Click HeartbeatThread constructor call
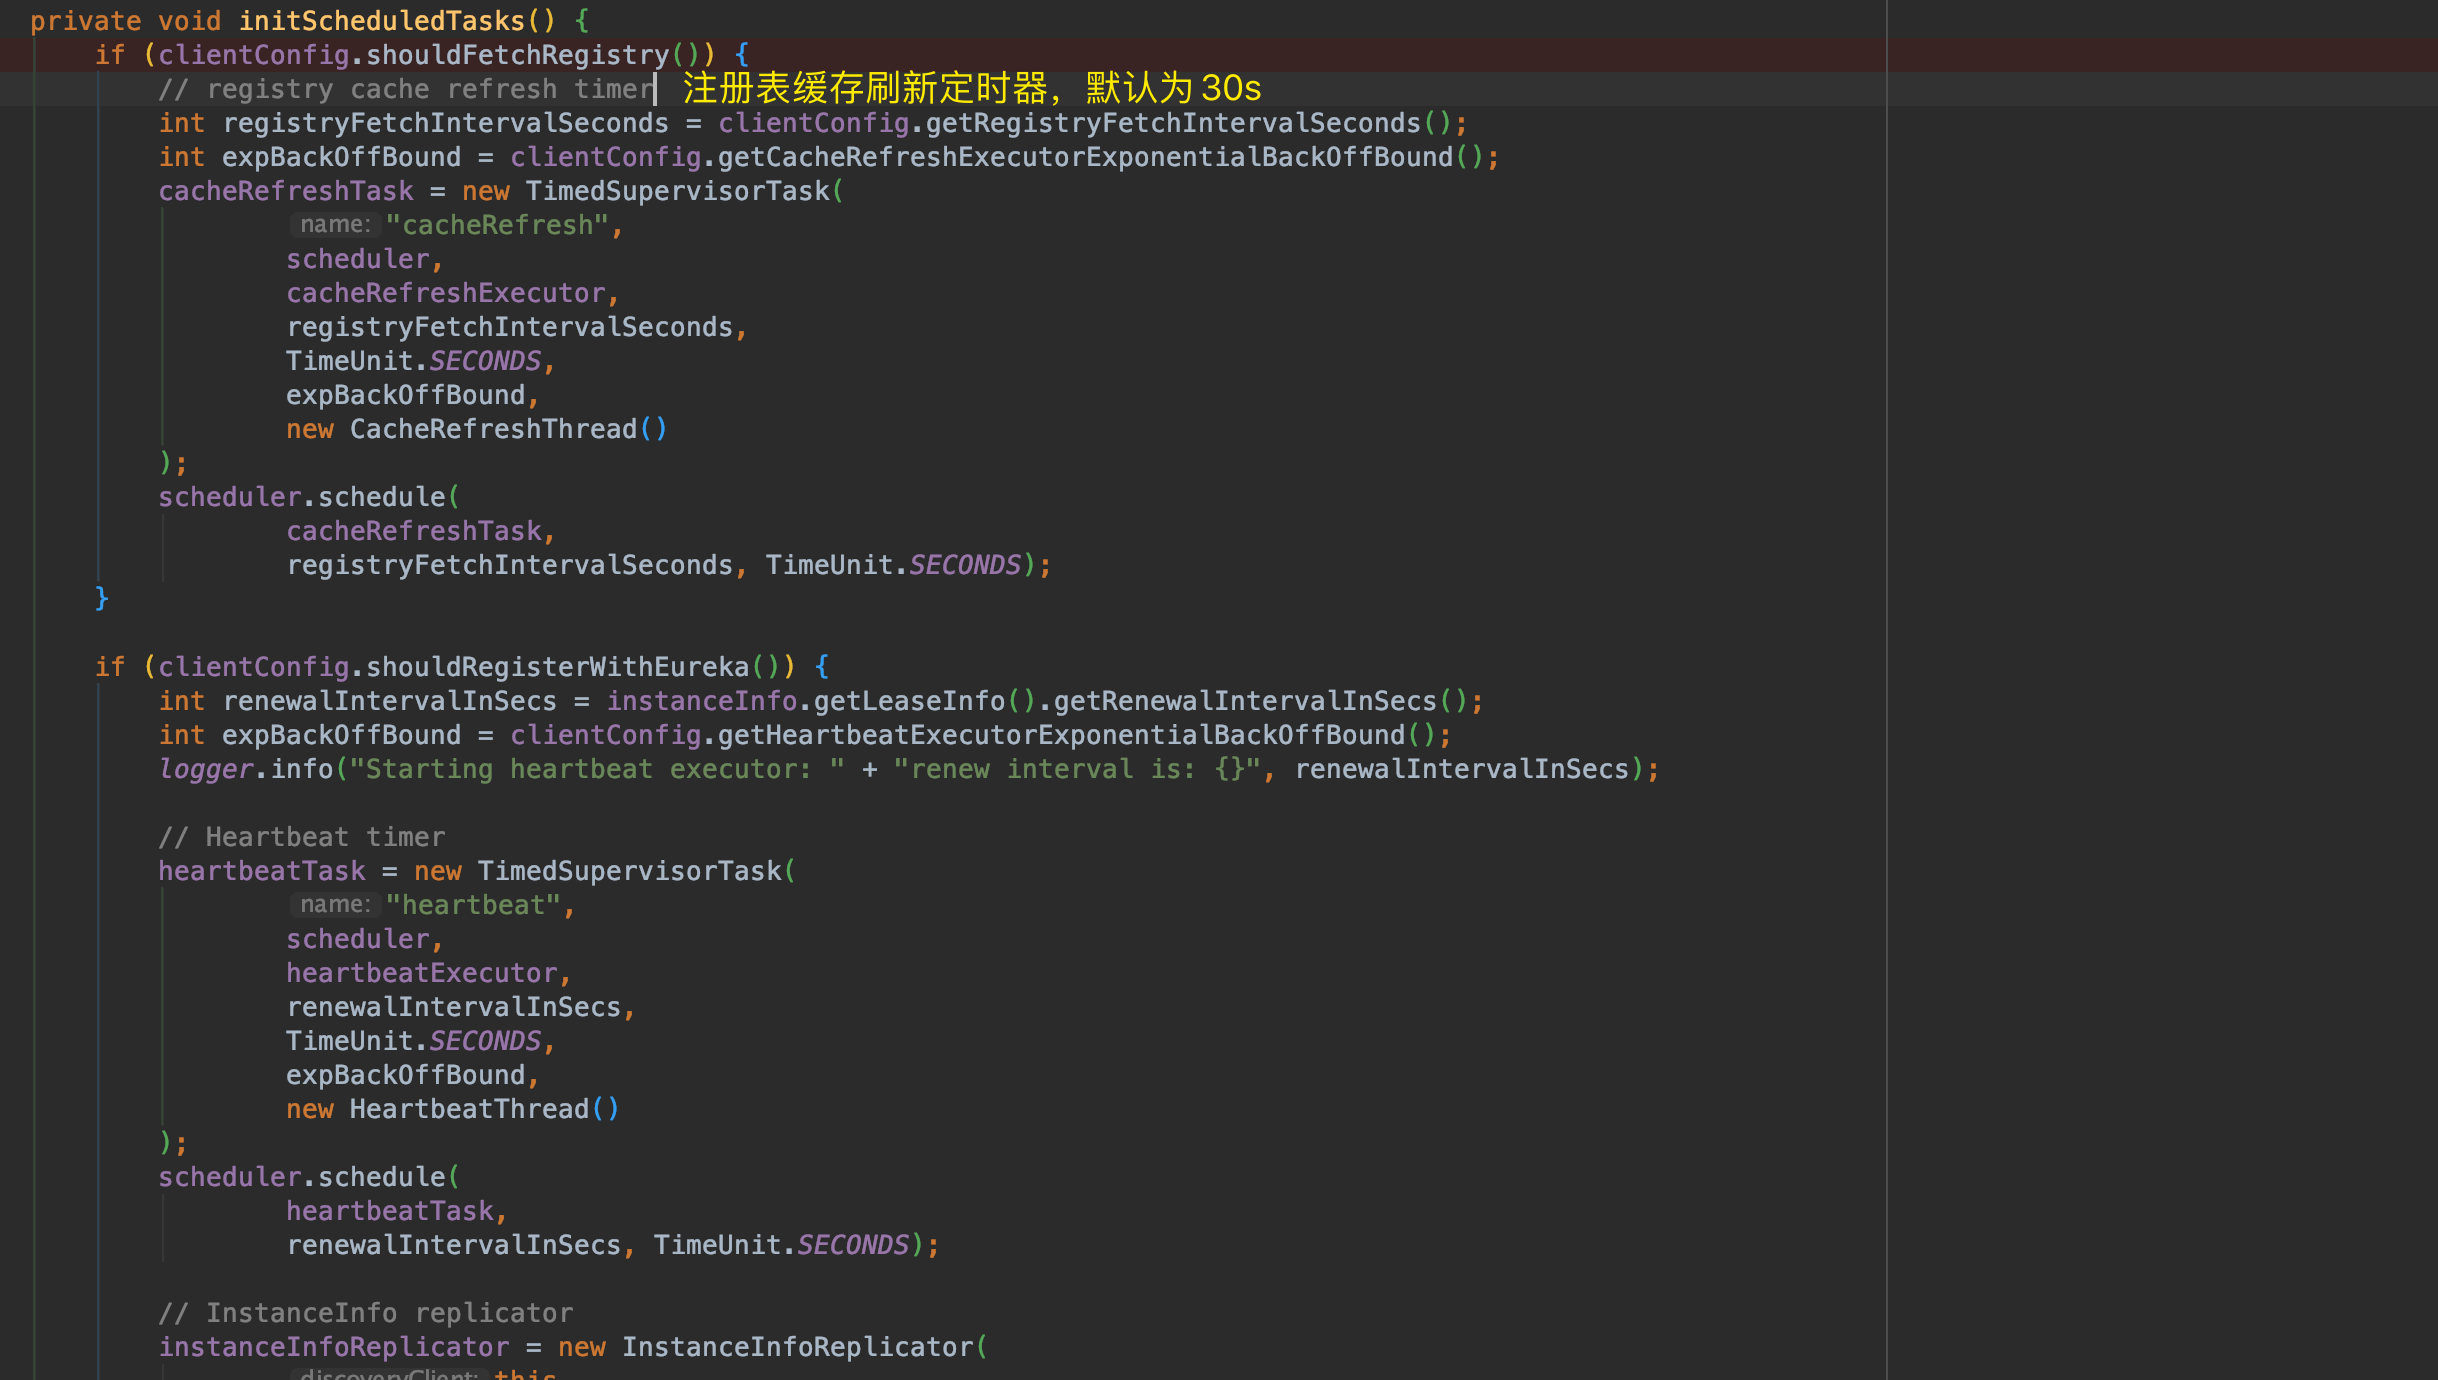The image size is (2438, 1380). [469, 1109]
